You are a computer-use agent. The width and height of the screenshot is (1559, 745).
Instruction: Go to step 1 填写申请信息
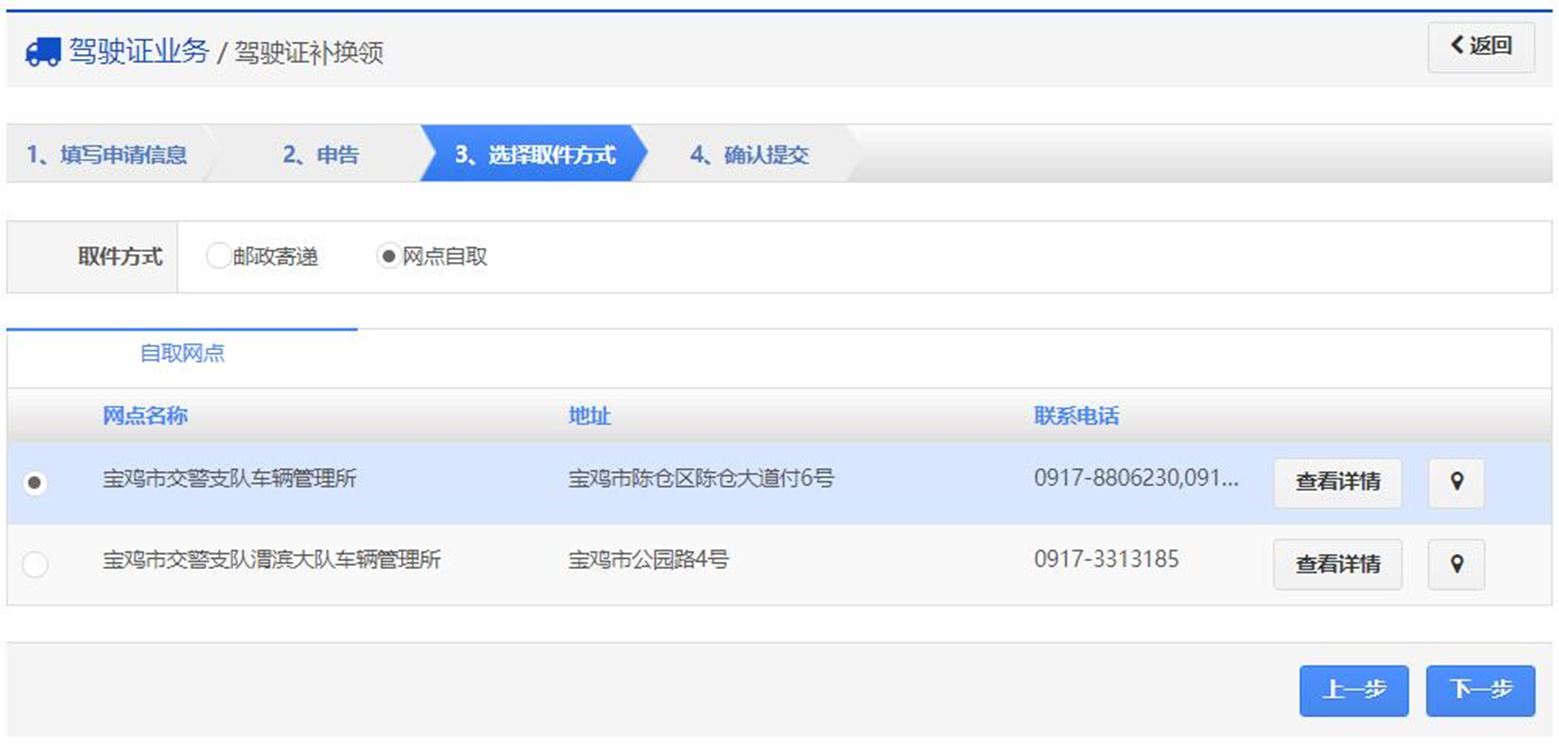(106, 155)
